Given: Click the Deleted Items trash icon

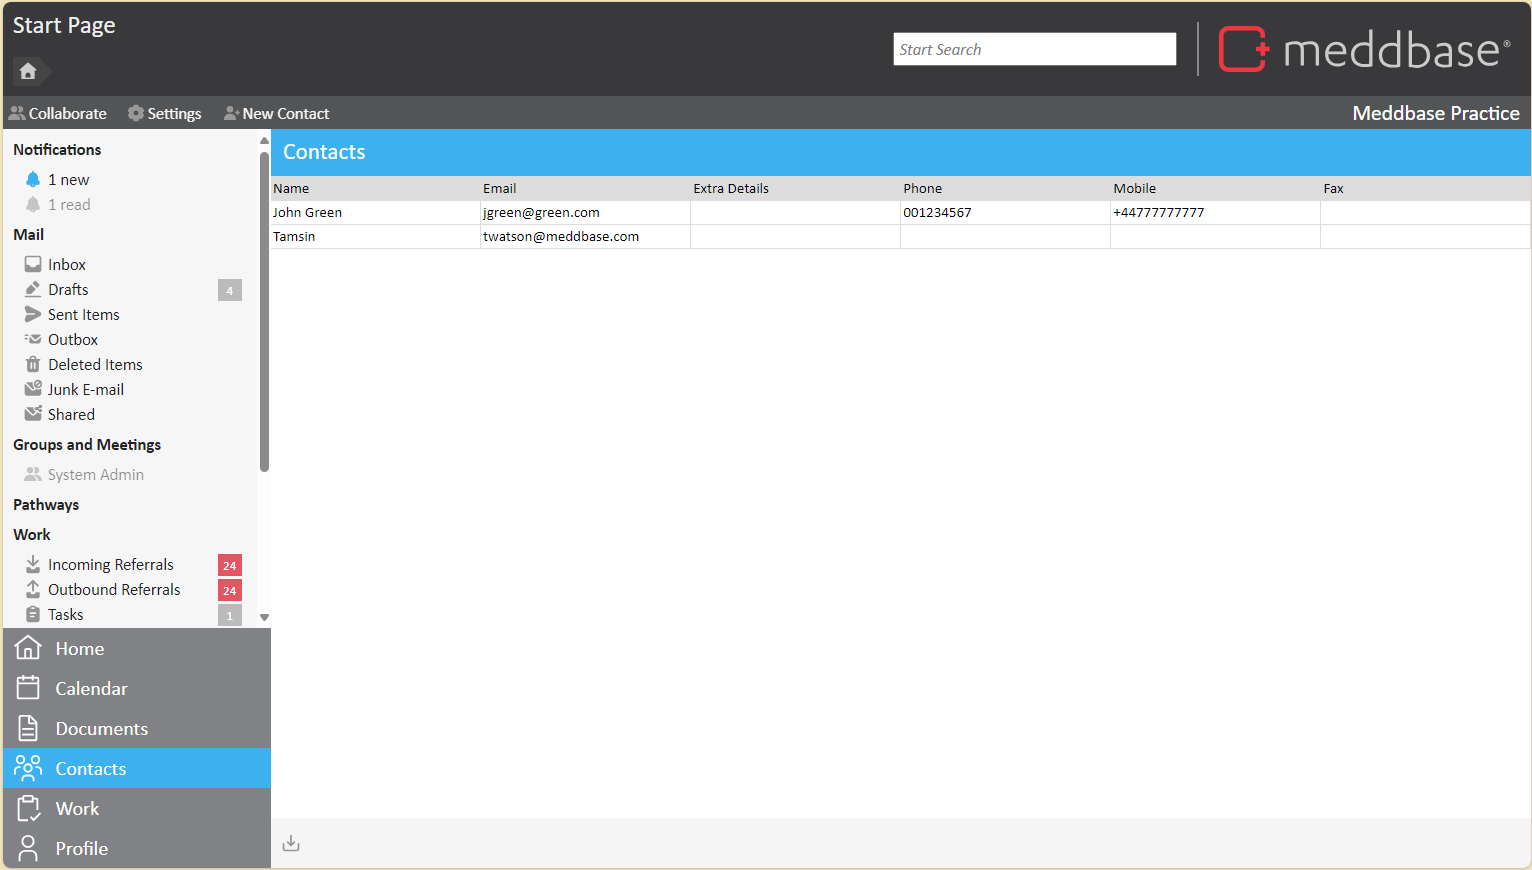Looking at the screenshot, I should (x=33, y=365).
